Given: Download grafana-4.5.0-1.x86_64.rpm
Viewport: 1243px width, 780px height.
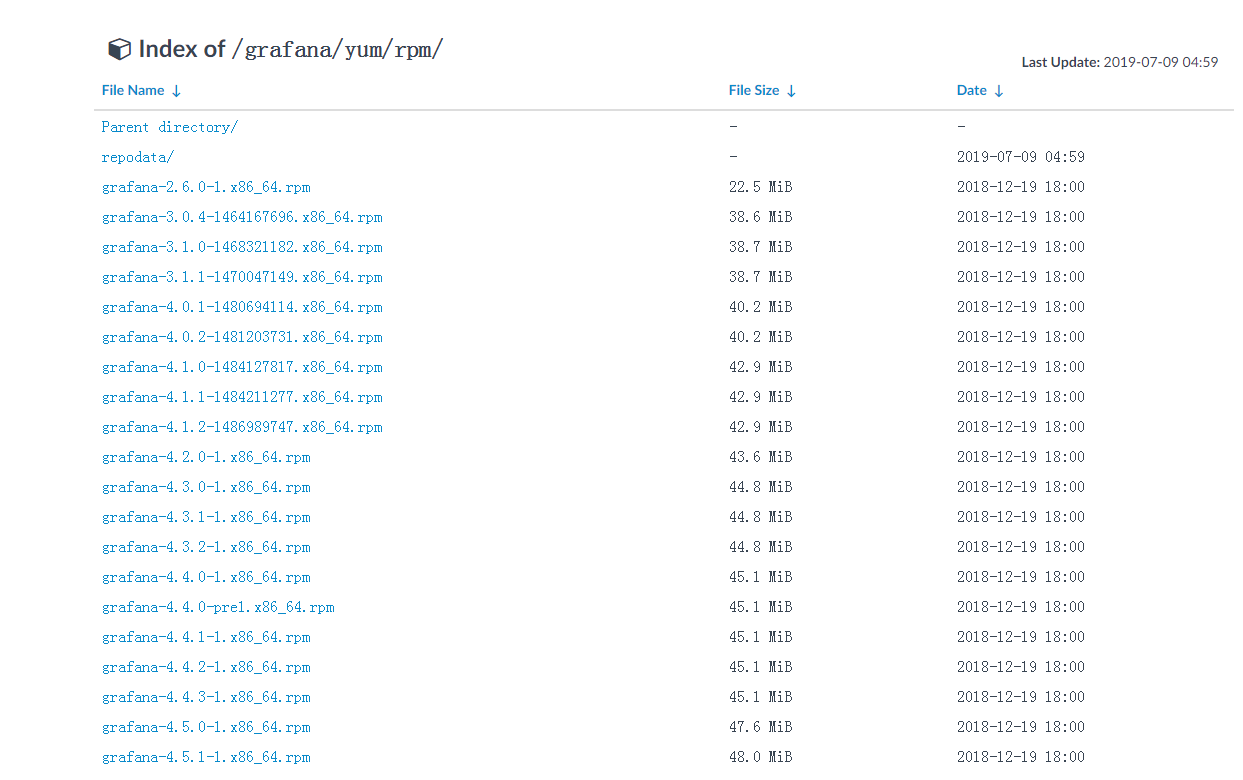Looking at the screenshot, I should (x=206, y=727).
